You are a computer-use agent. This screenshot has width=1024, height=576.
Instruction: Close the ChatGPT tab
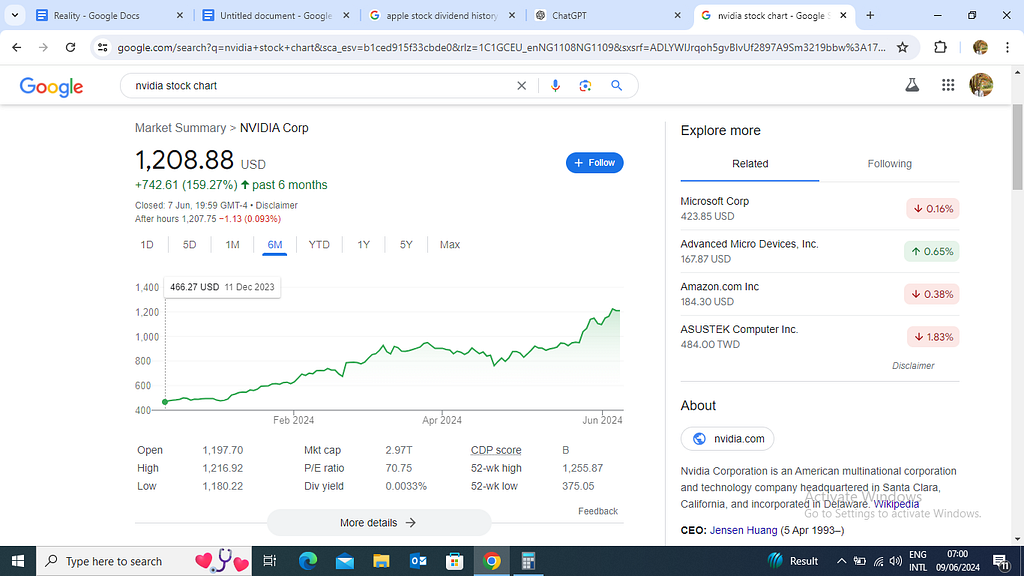[677, 15]
